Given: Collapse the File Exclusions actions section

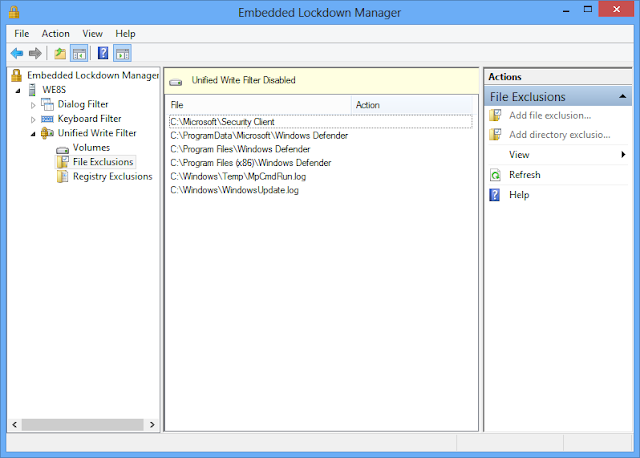Looking at the screenshot, I should pos(622,96).
